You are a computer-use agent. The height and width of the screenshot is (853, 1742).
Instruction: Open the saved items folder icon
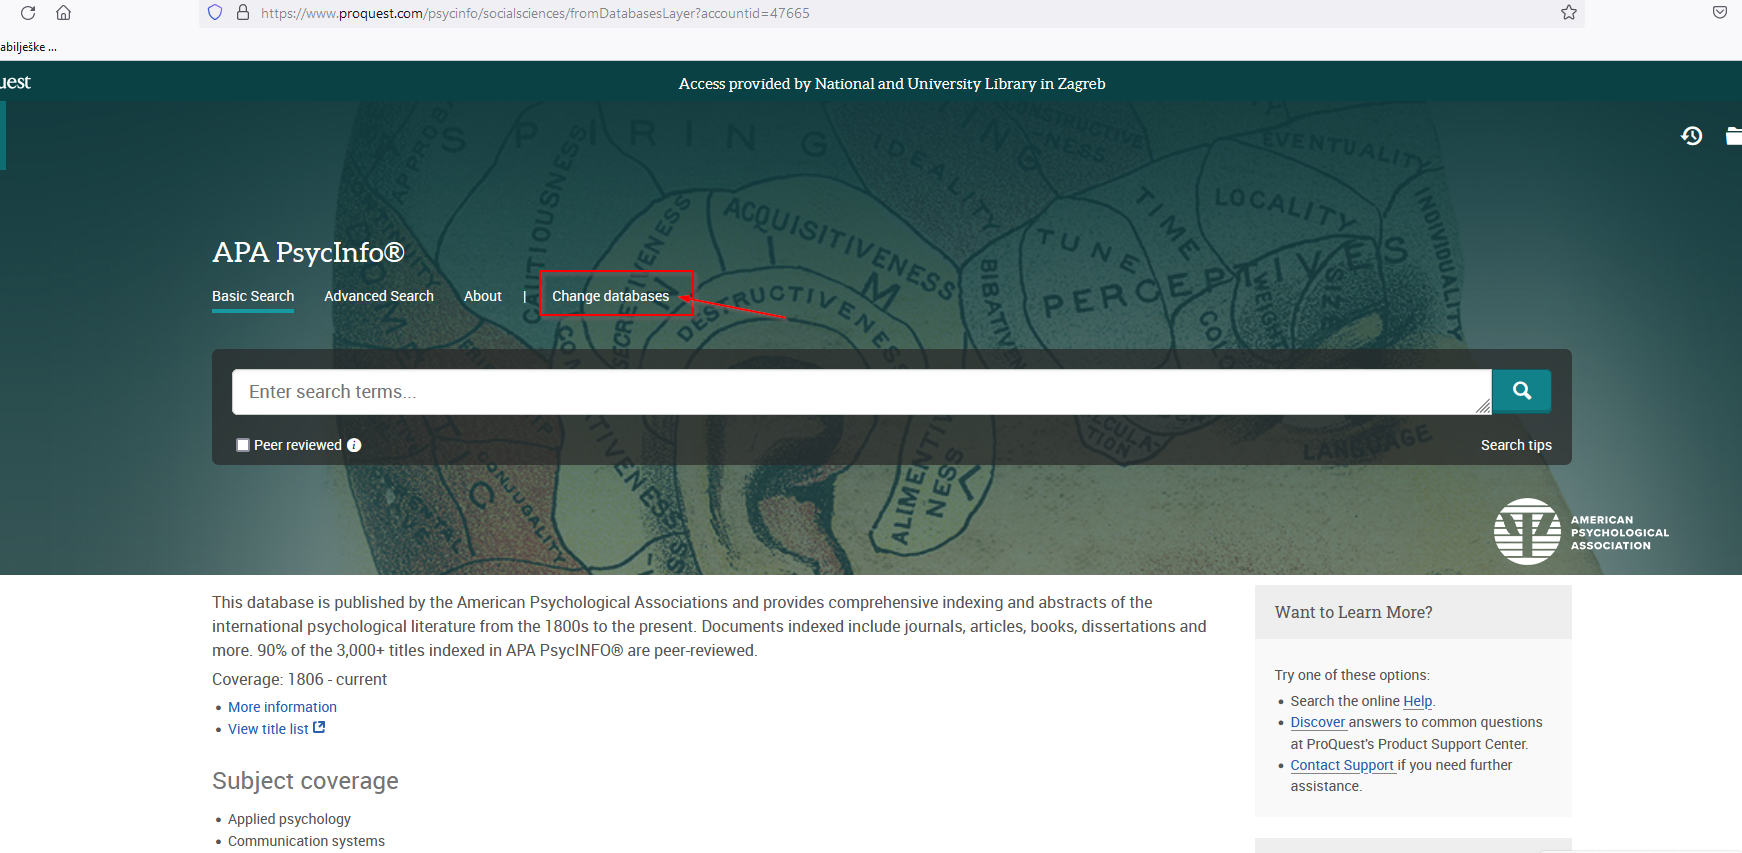[x=1734, y=136]
